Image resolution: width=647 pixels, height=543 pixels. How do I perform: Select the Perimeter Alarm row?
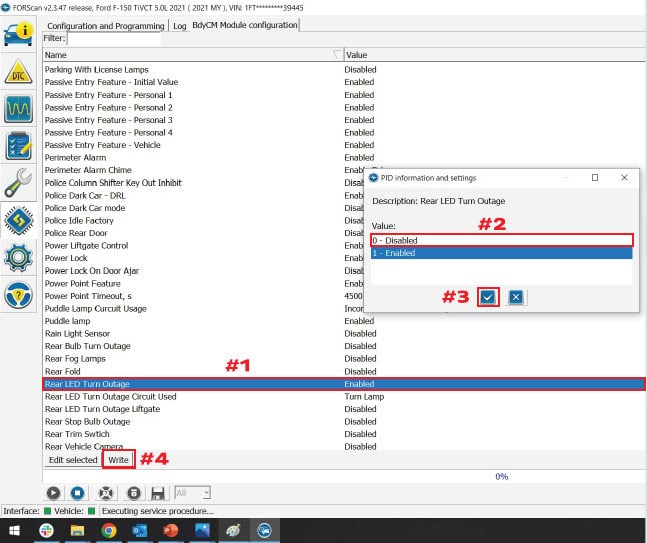coord(344,158)
